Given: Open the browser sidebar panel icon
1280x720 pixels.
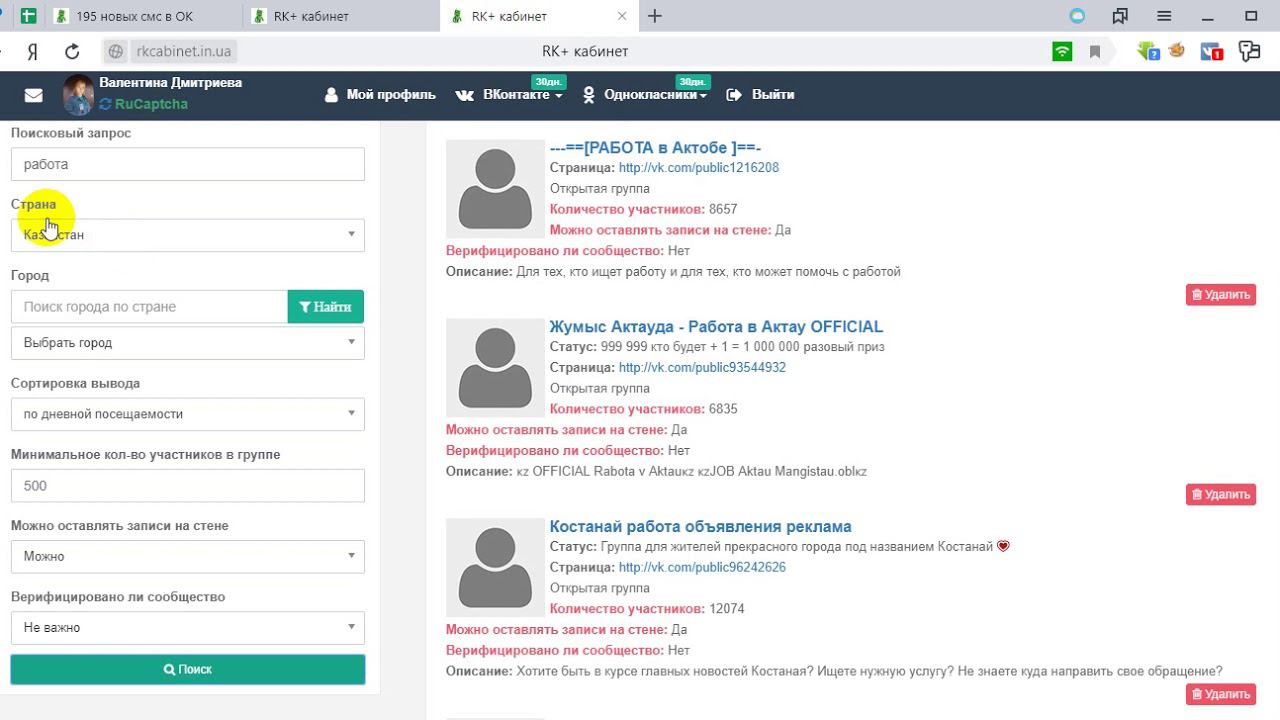Looking at the screenshot, I should [1120, 16].
